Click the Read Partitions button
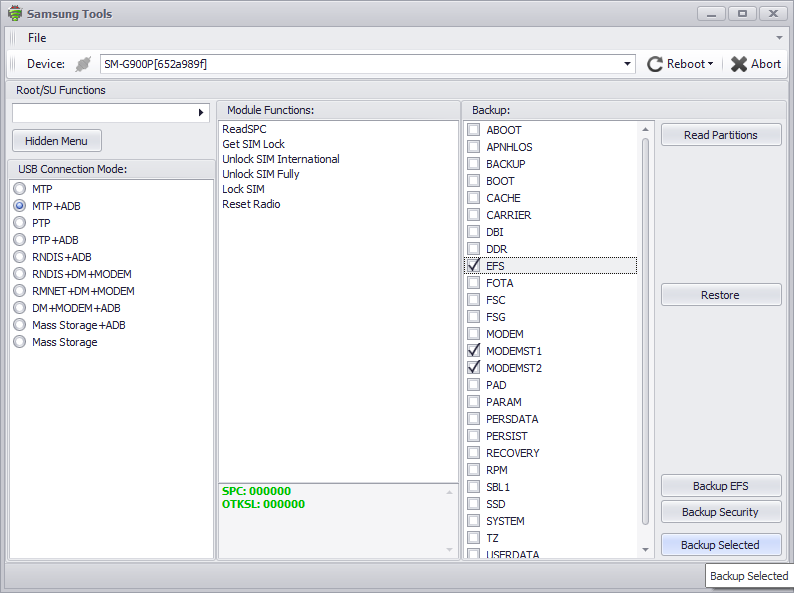Viewport: 794px width, 593px height. tap(721, 135)
